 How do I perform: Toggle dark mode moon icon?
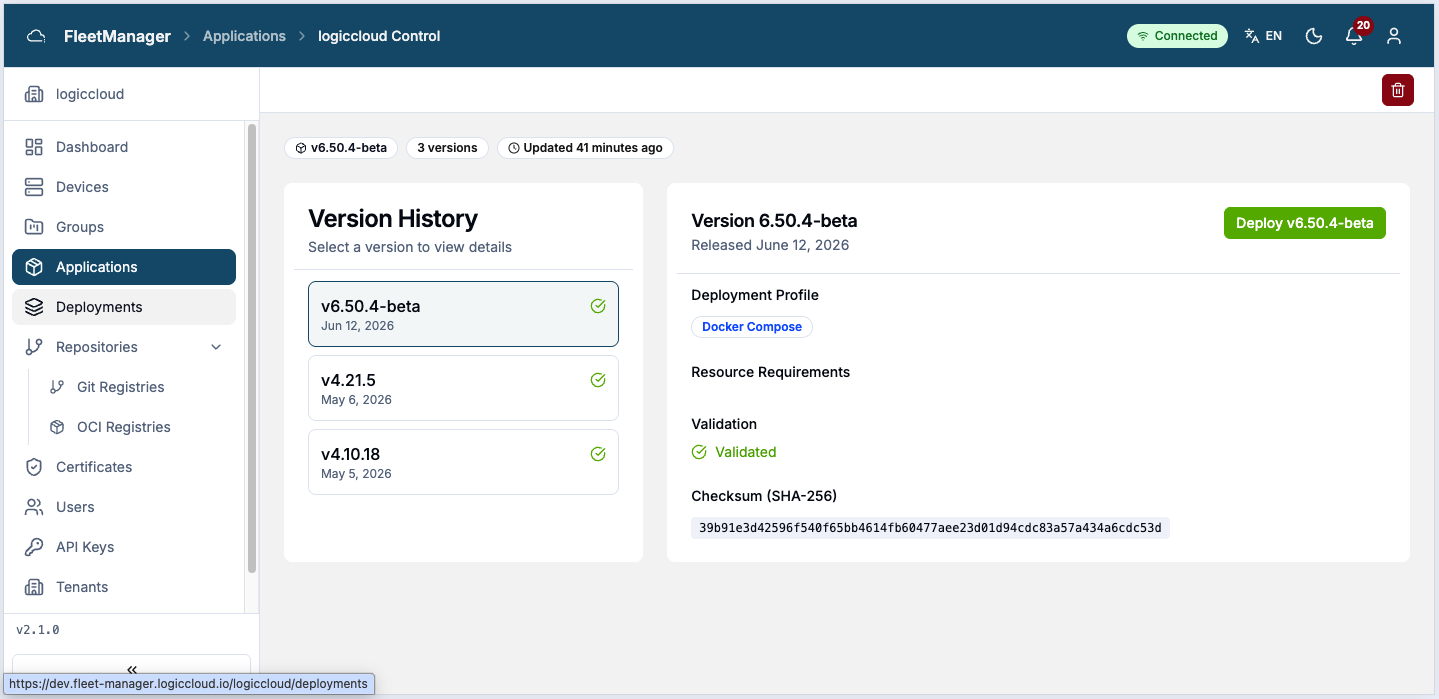[x=1314, y=36]
